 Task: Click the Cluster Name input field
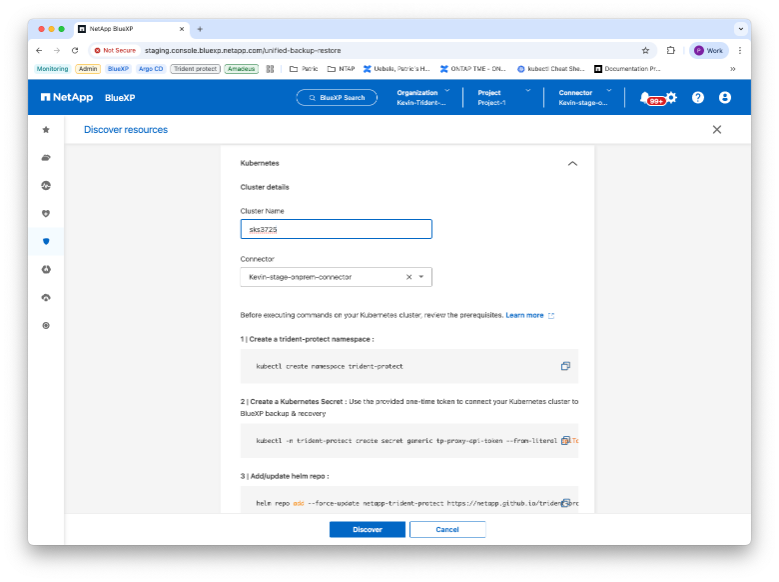tap(336, 229)
